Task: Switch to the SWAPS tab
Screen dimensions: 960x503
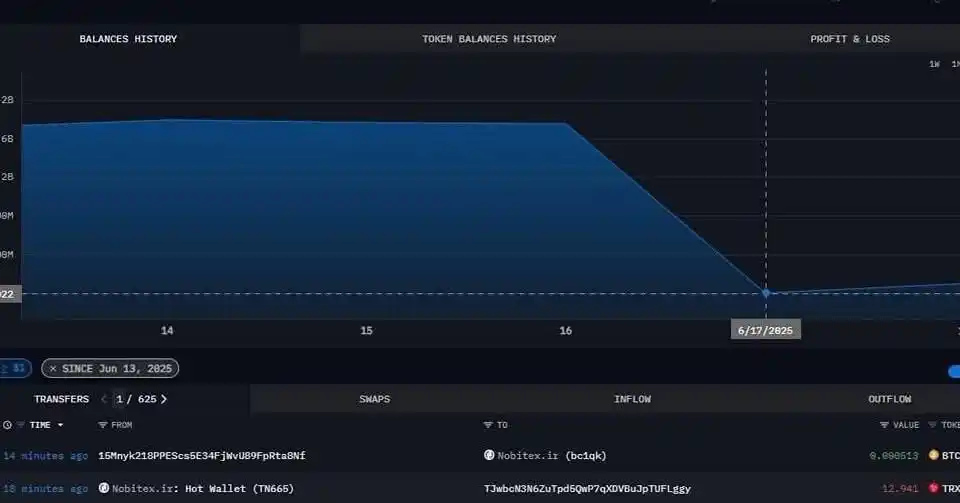Action: point(375,399)
